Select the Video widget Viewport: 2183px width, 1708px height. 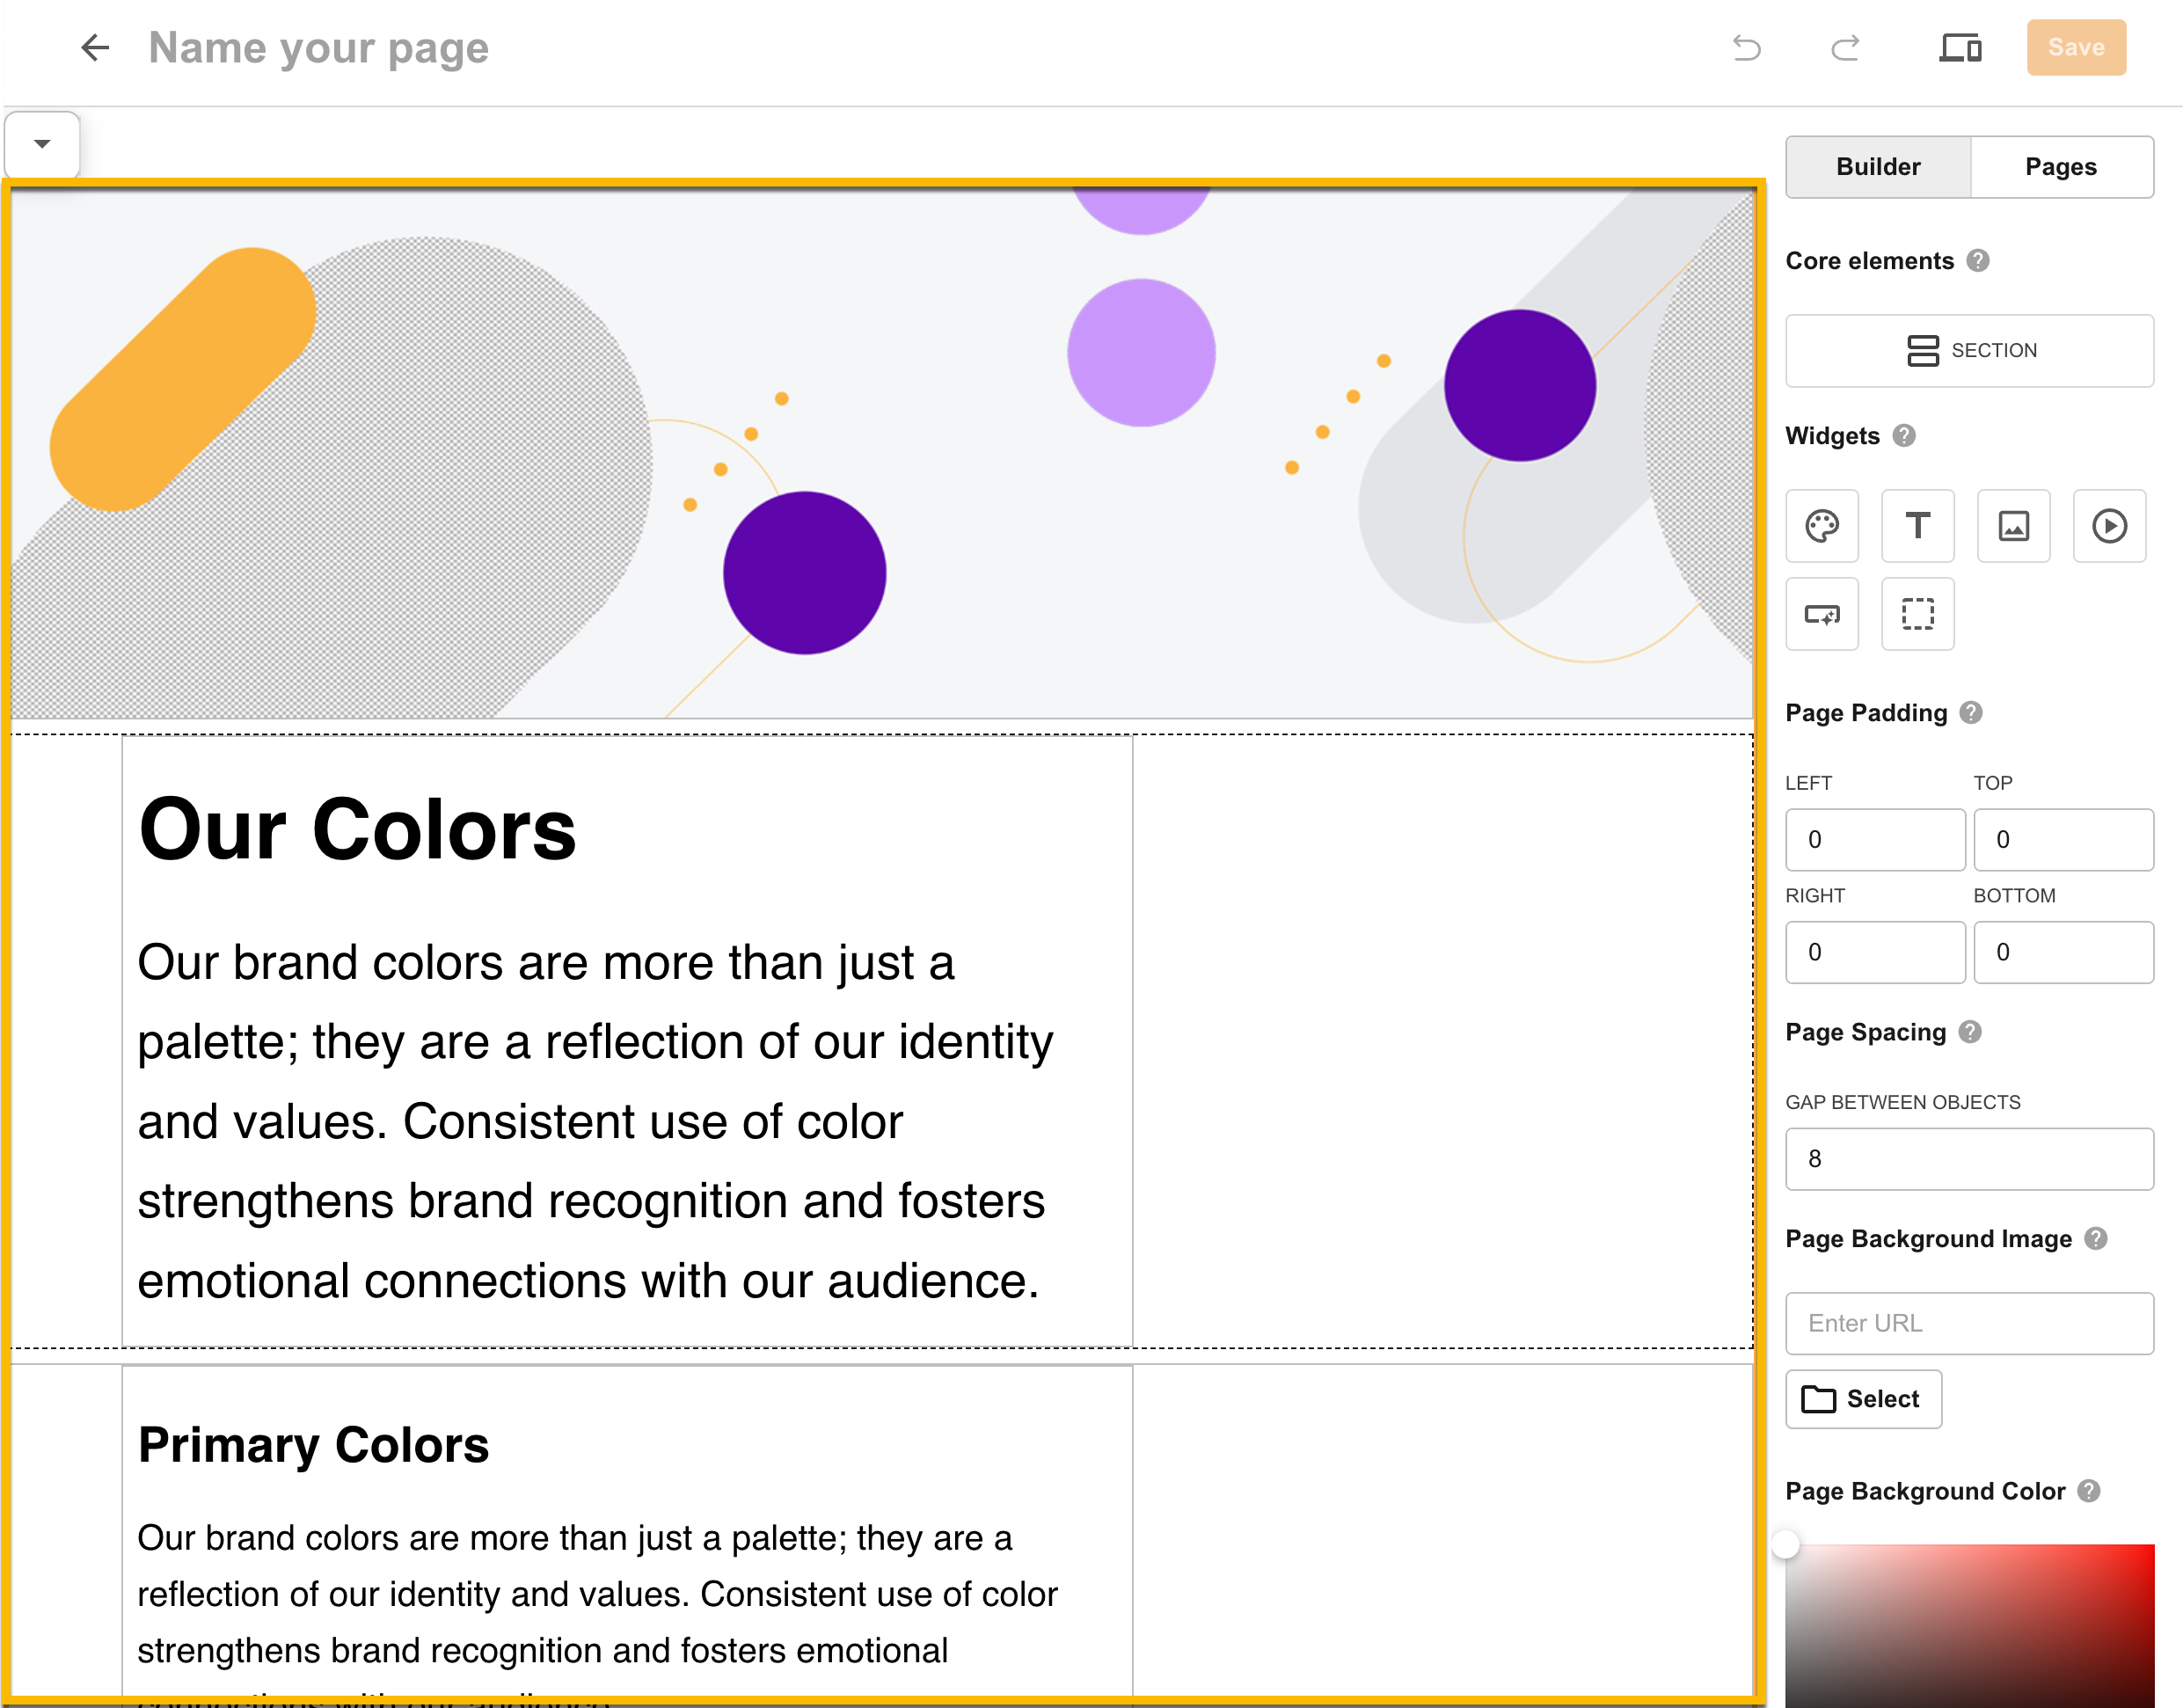coord(2109,526)
